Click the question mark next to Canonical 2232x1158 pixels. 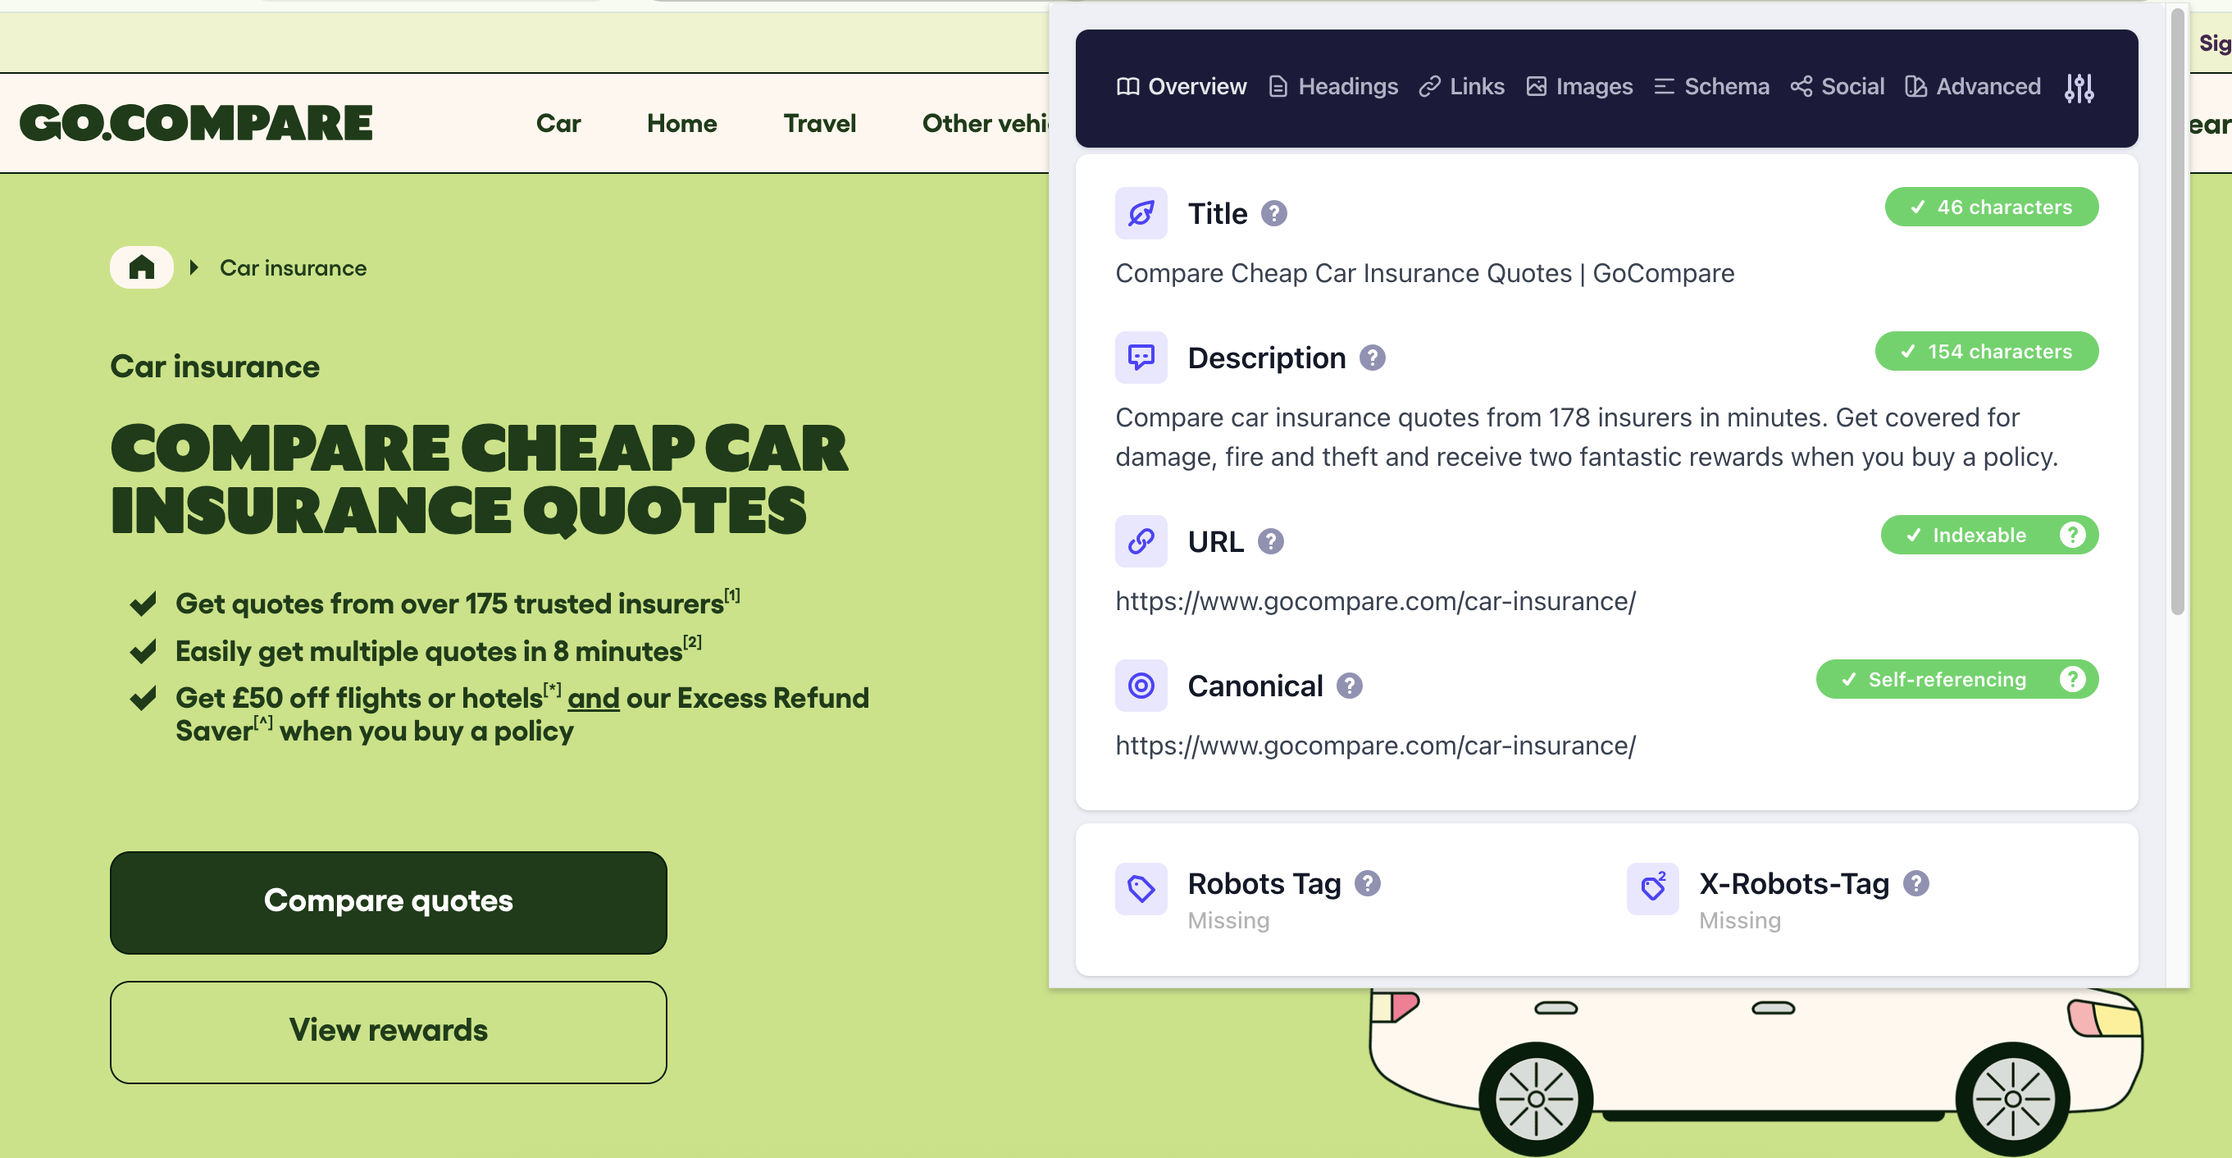tap(1349, 686)
